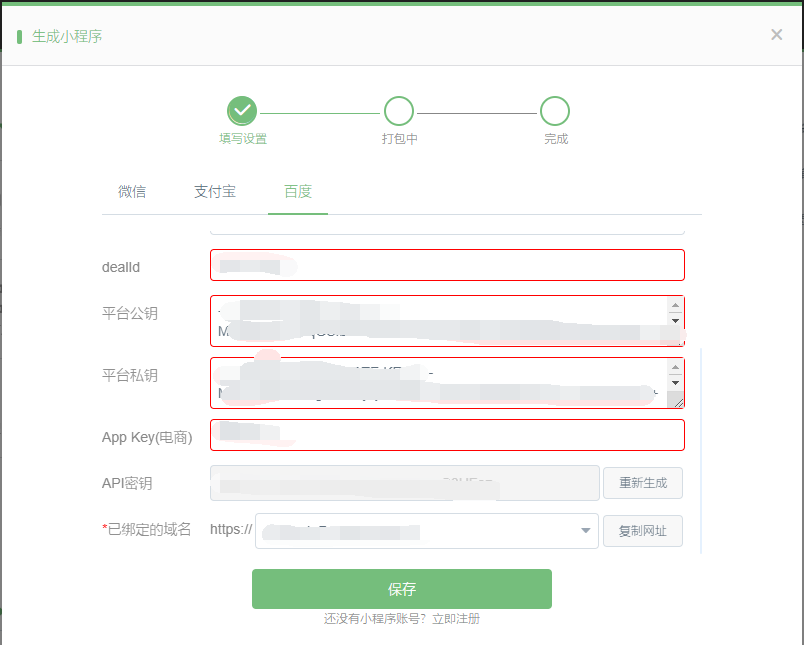Click the checked 填写设置 step circle
Image resolution: width=804 pixels, height=645 pixels.
point(242,111)
